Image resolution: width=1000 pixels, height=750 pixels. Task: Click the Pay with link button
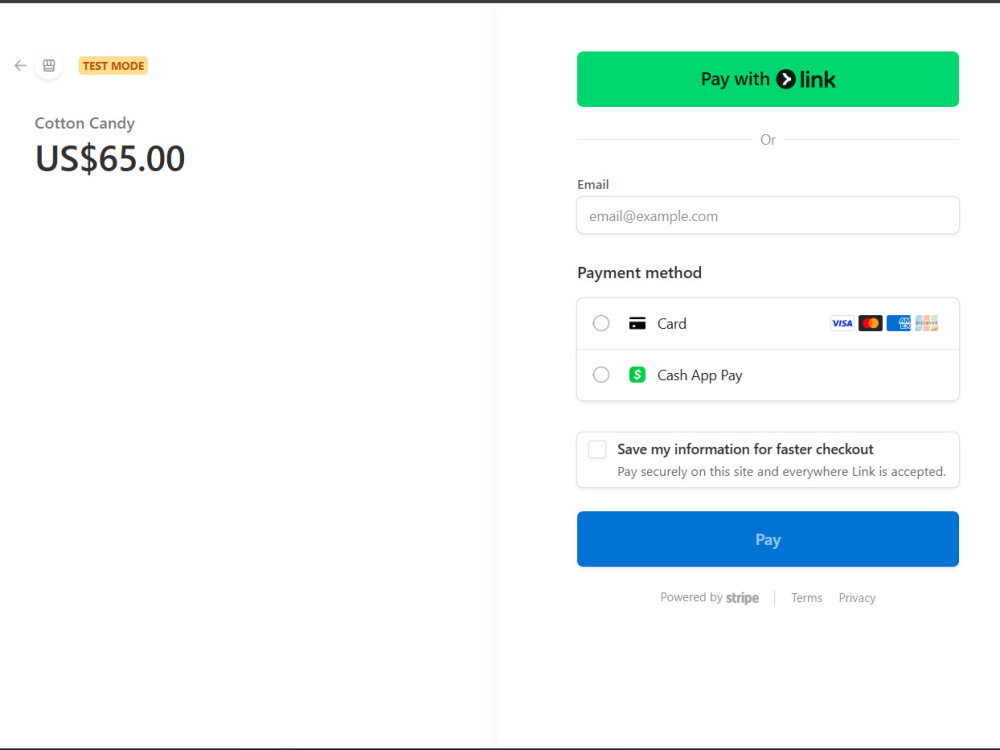click(x=768, y=79)
